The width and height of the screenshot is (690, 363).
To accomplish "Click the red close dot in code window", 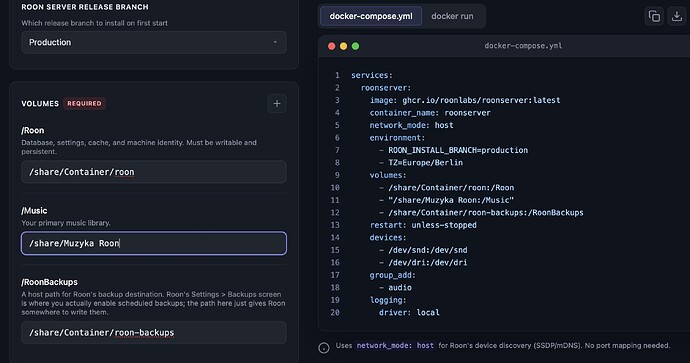I will point(332,46).
